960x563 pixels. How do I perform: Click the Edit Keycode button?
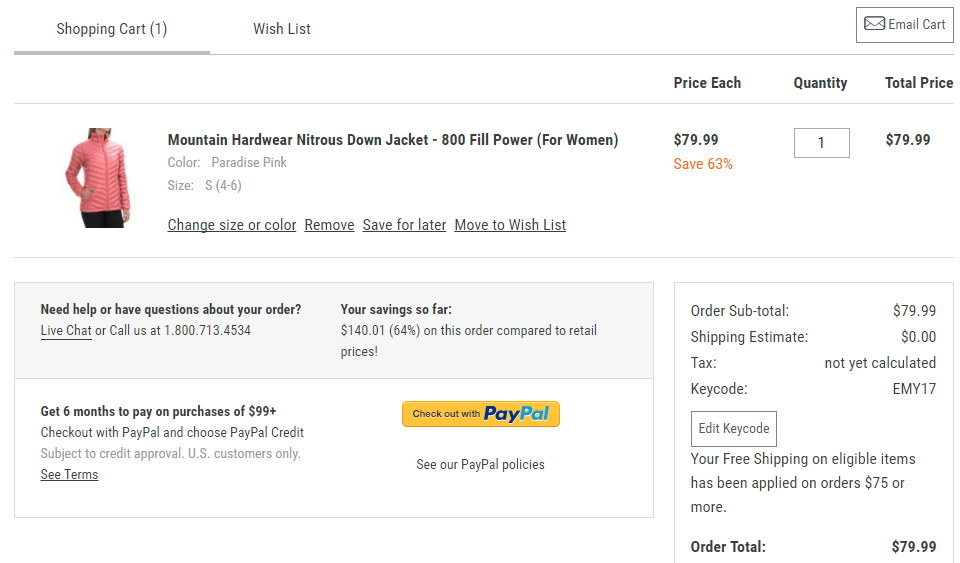[x=733, y=429]
